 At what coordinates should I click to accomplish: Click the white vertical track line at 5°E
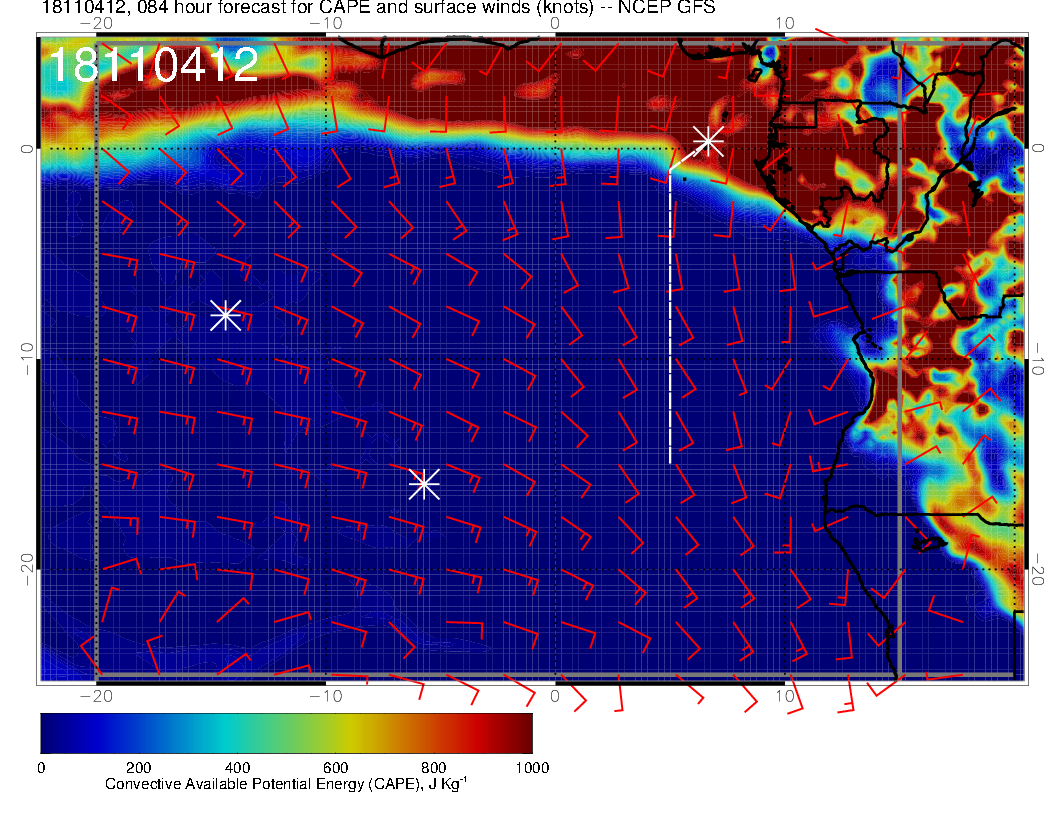[670, 316]
